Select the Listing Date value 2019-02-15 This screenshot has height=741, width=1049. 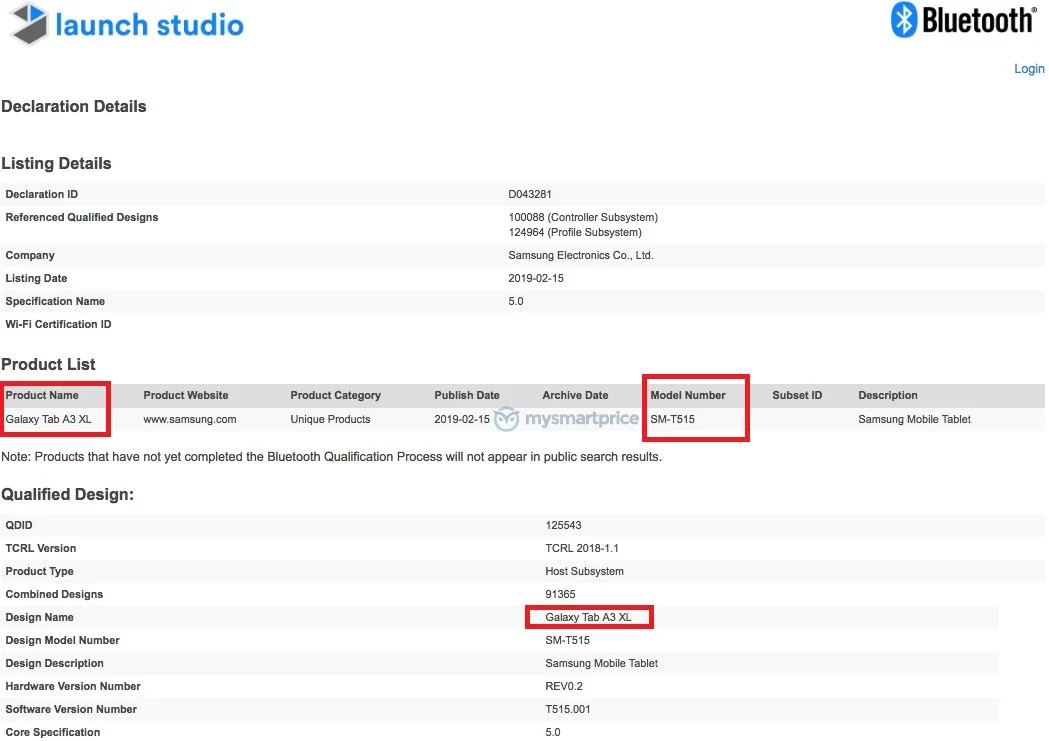(x=536, y=278)
